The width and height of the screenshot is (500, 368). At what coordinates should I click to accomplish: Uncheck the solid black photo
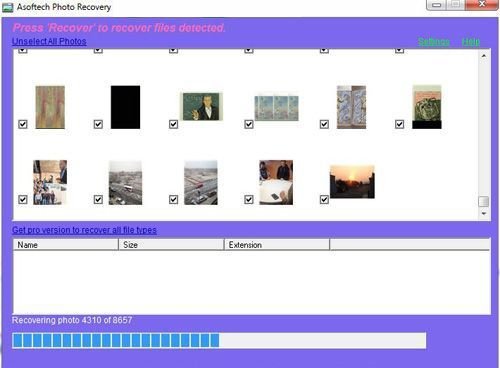(98, 124)
